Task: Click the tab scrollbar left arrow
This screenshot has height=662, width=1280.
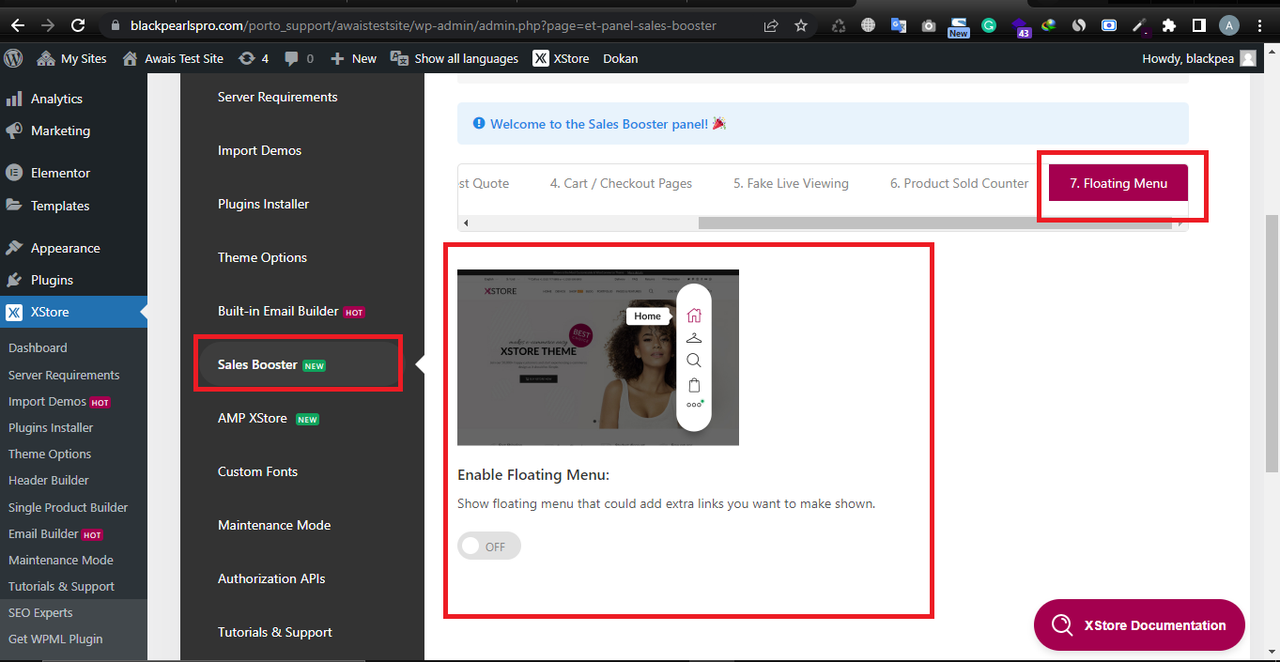Action: pos(466,223)
